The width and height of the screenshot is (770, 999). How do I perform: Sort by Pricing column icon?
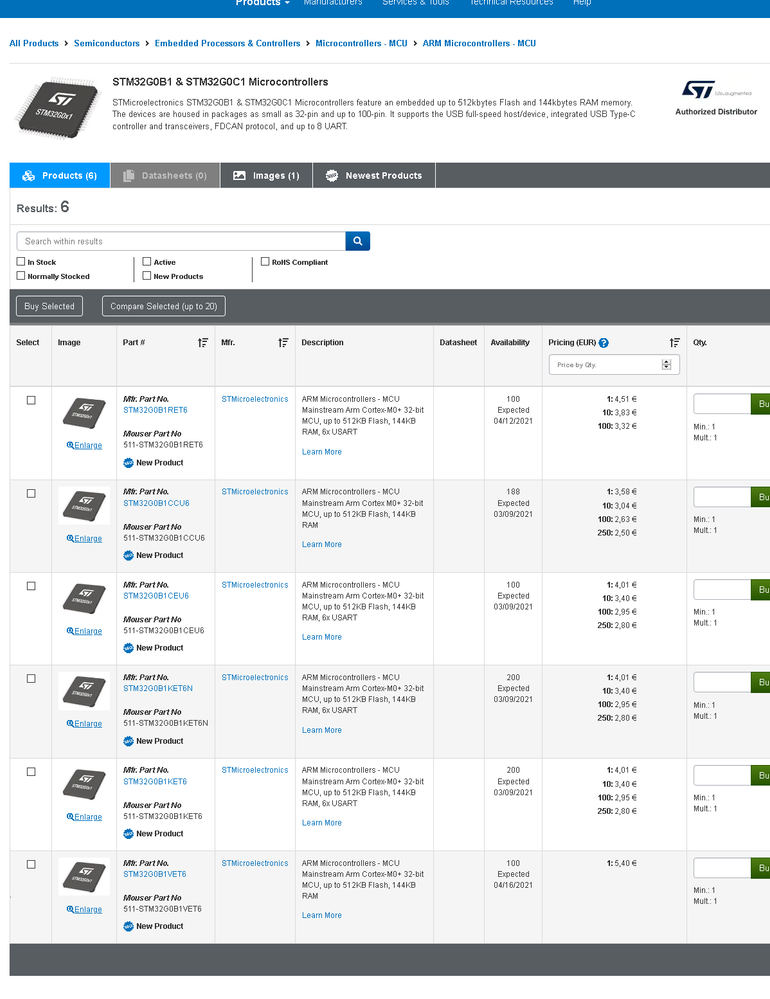[x=674, y=343]
